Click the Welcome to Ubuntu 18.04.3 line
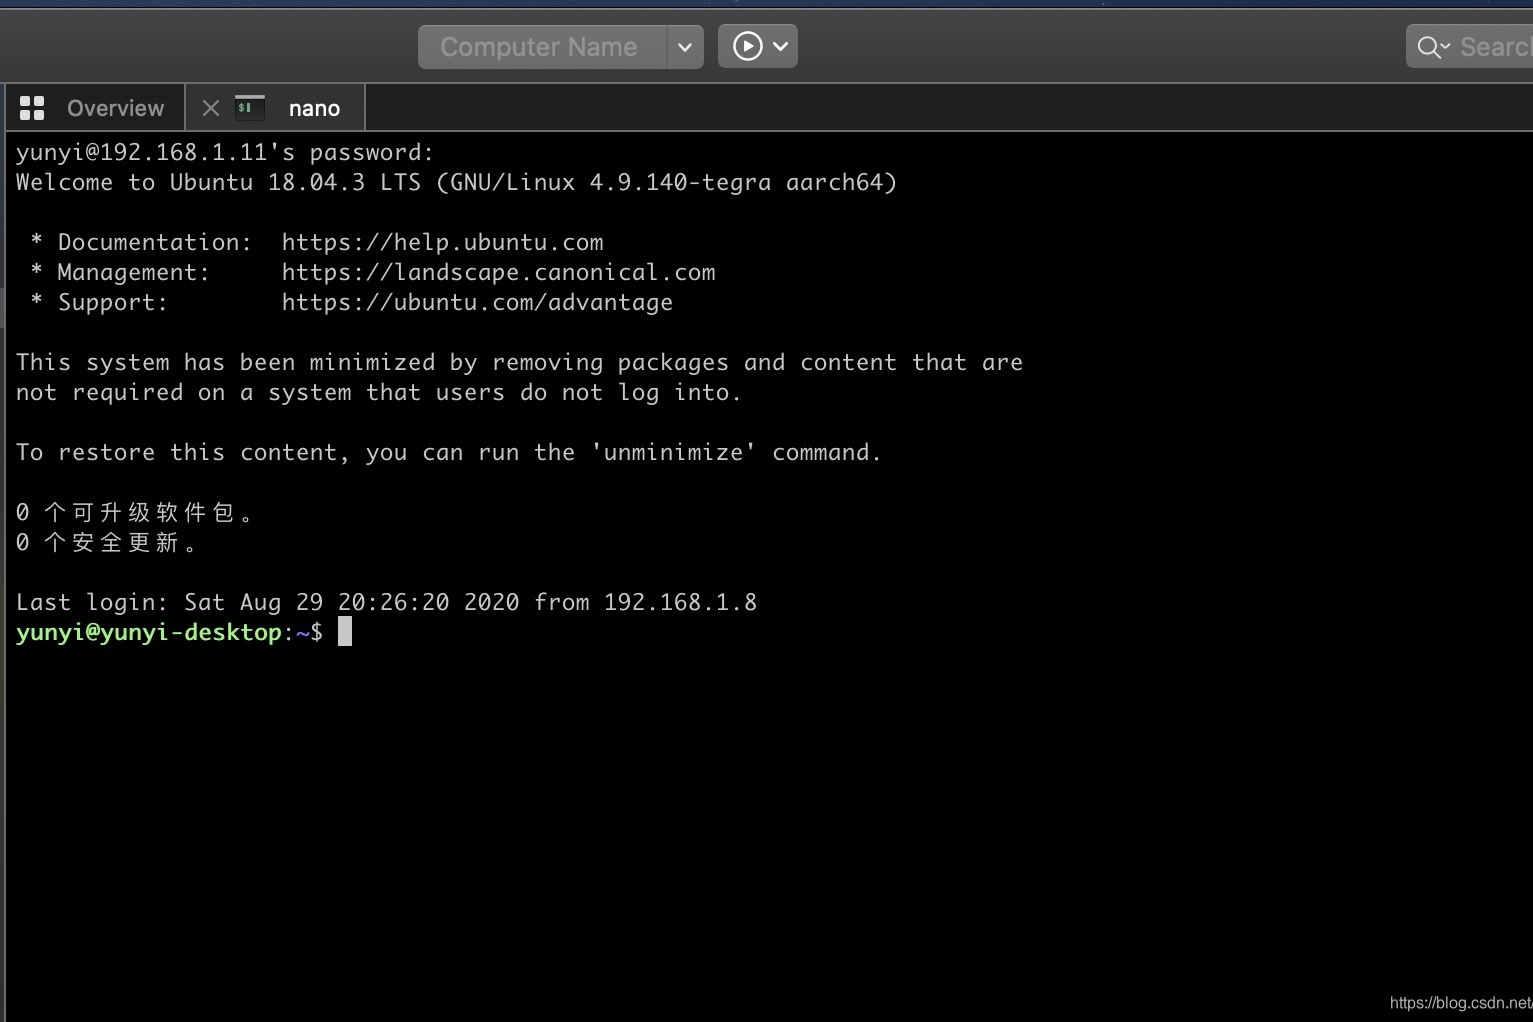This screenshot has width=1533, height=1022. (x=456, y=182)
